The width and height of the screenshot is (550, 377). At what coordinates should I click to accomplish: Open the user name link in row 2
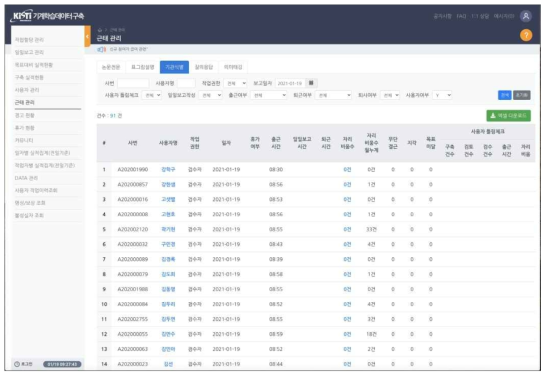(168, 184)
